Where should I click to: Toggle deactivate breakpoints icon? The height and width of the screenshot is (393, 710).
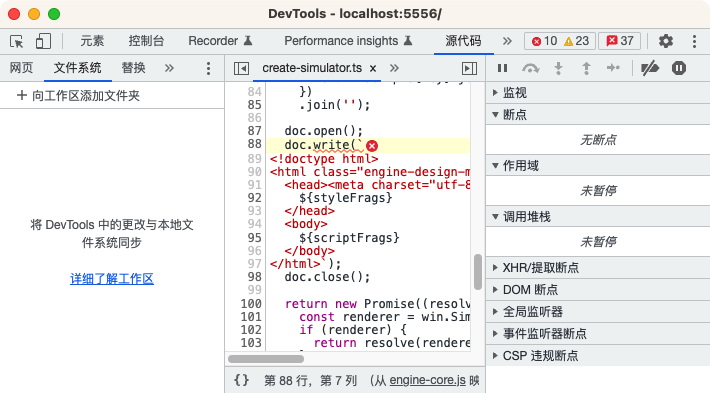pos(650,68)
